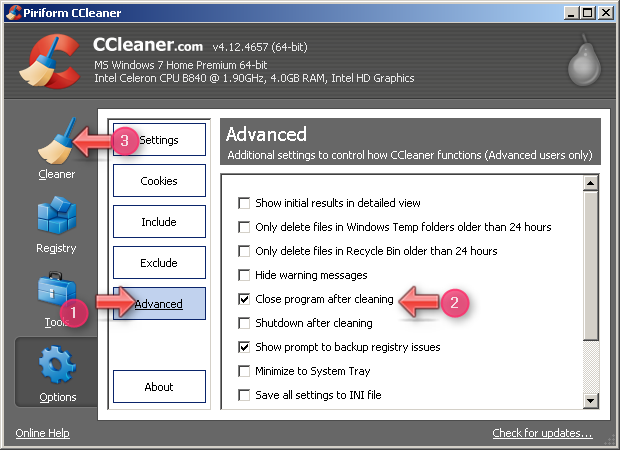
Task: Open the Cookies options tab
Action: click(x=159, y=181)
